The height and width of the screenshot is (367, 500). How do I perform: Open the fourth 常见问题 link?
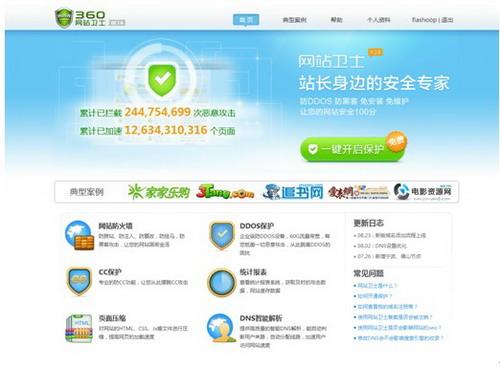coord(393,317)
